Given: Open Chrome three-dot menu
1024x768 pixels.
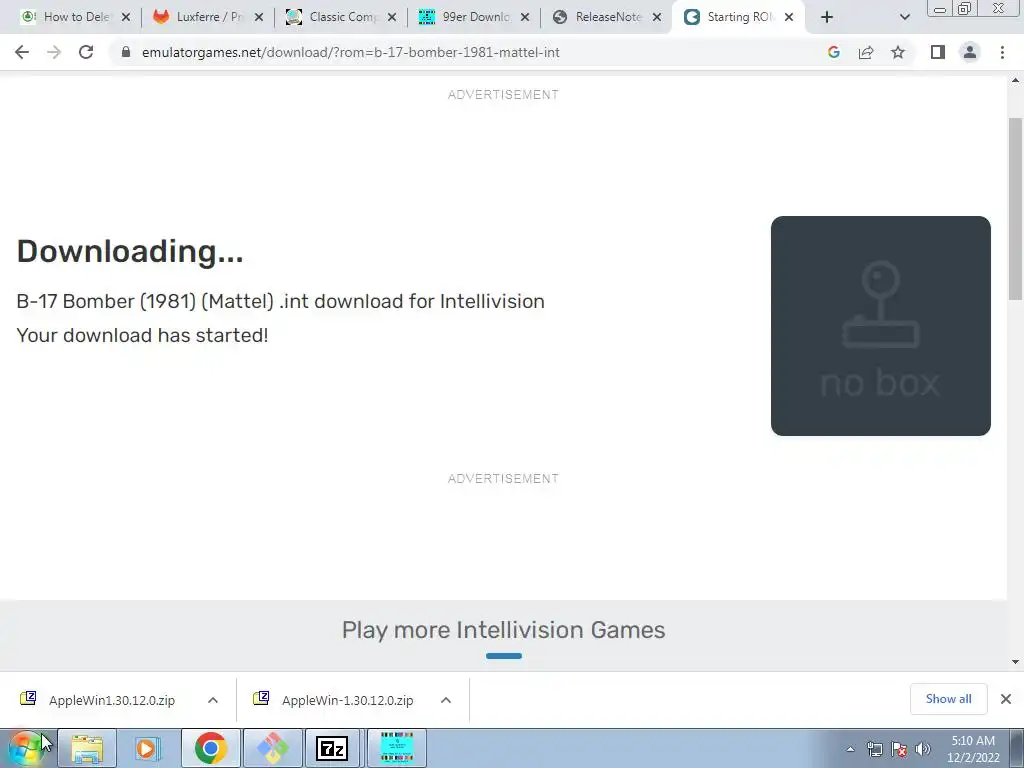Looking at the screenshot, I should tap(1002, 52).
